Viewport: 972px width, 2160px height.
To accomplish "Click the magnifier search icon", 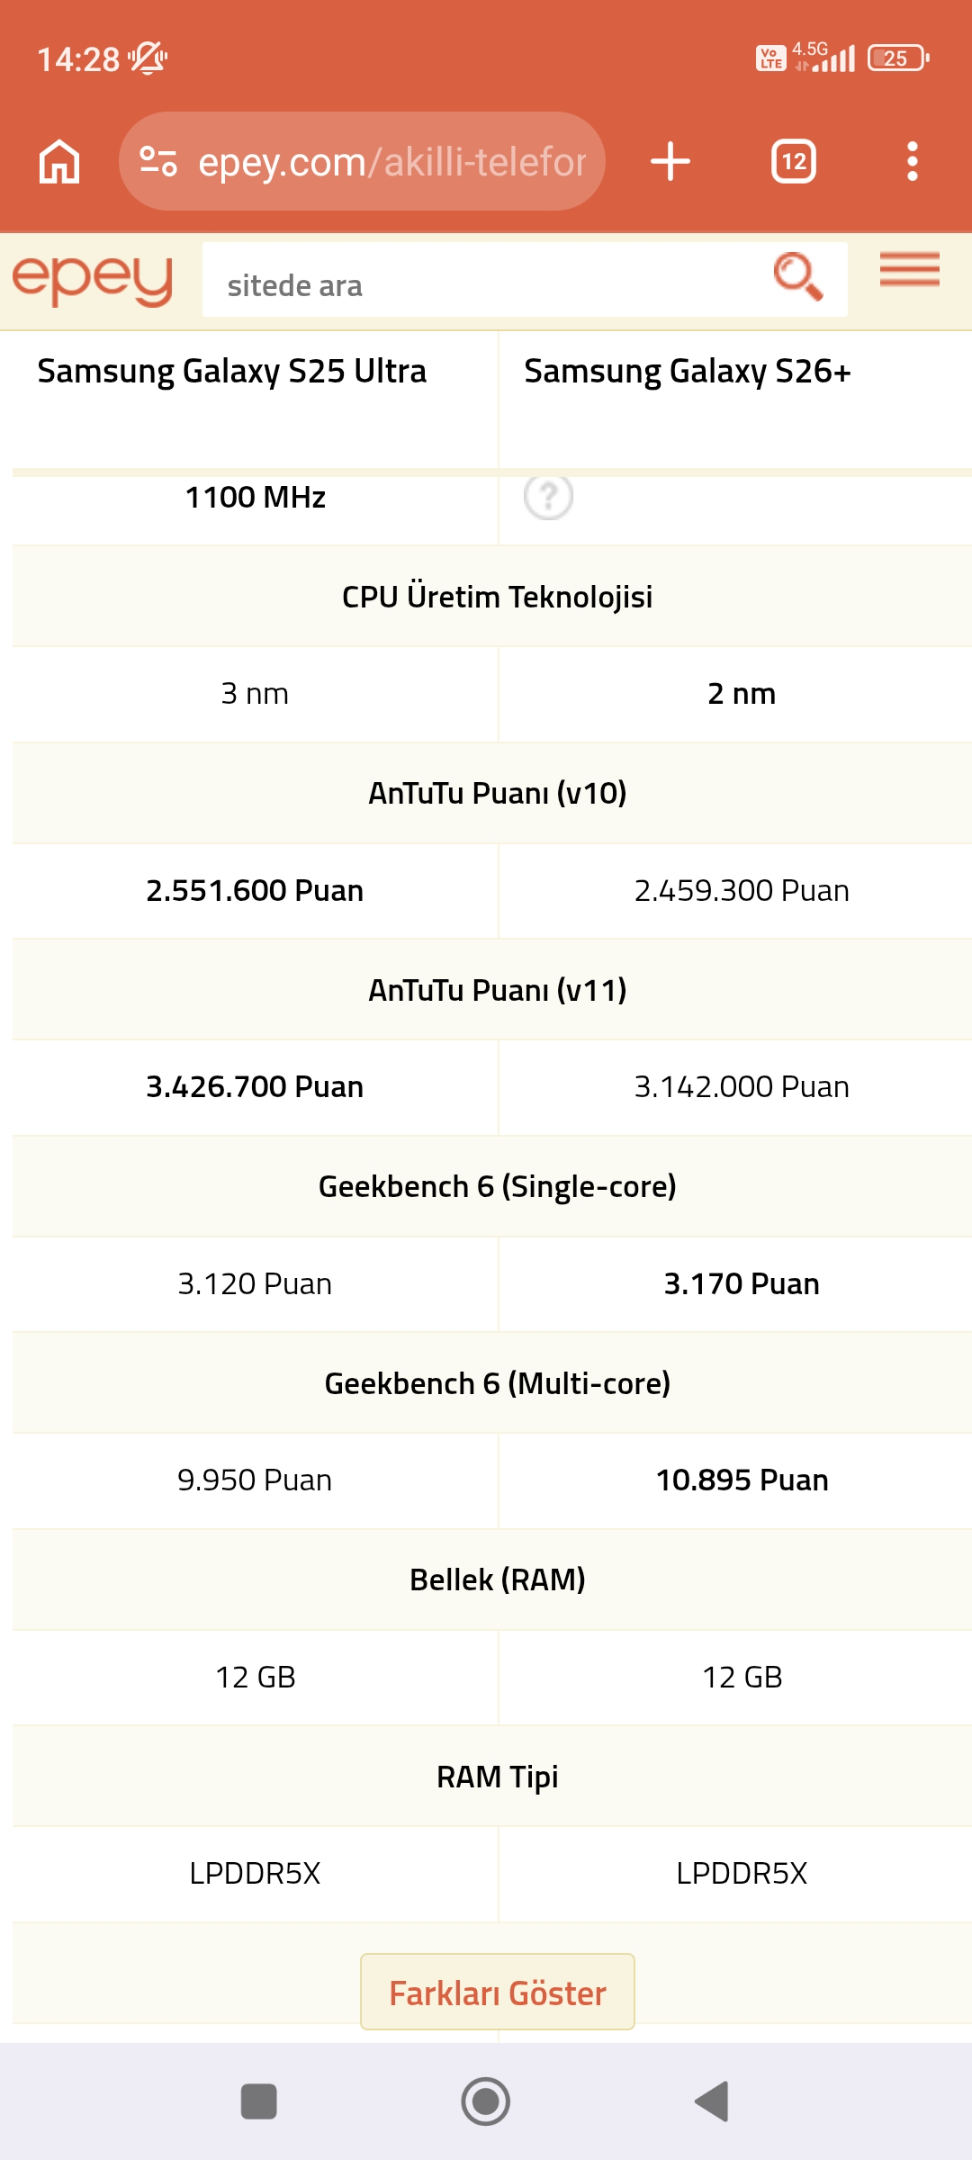I will coord(798,277).
